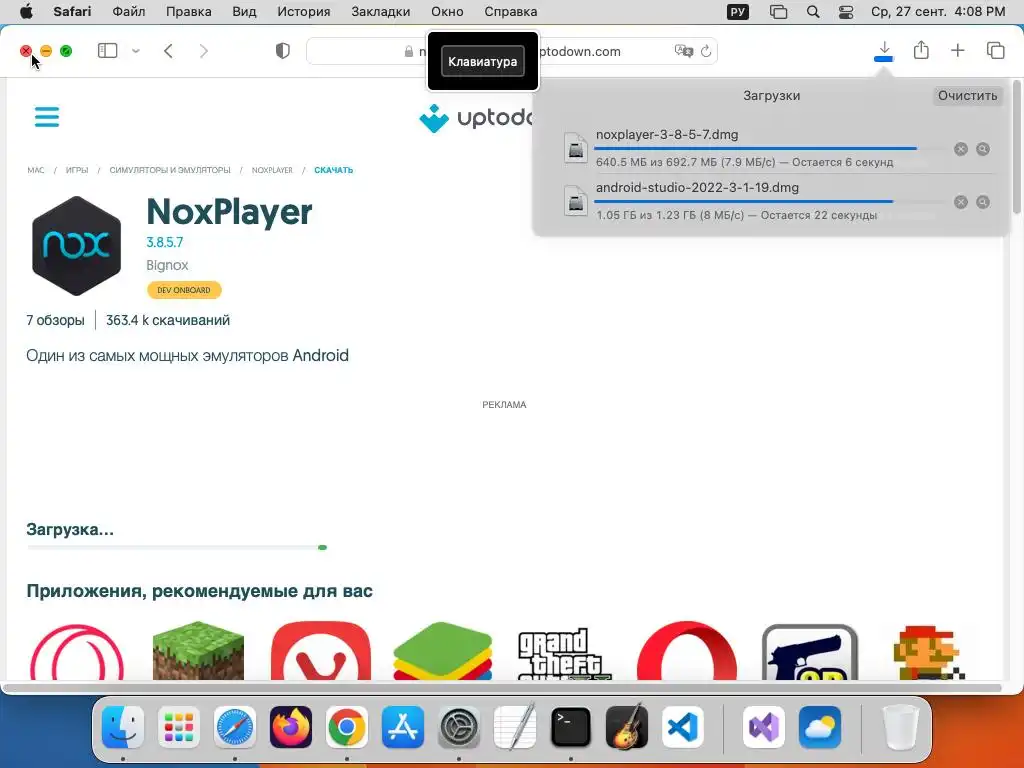Show the tab overview
Image resolution: width=1024 pixels, height=768 pixels.
pos(995,50)
